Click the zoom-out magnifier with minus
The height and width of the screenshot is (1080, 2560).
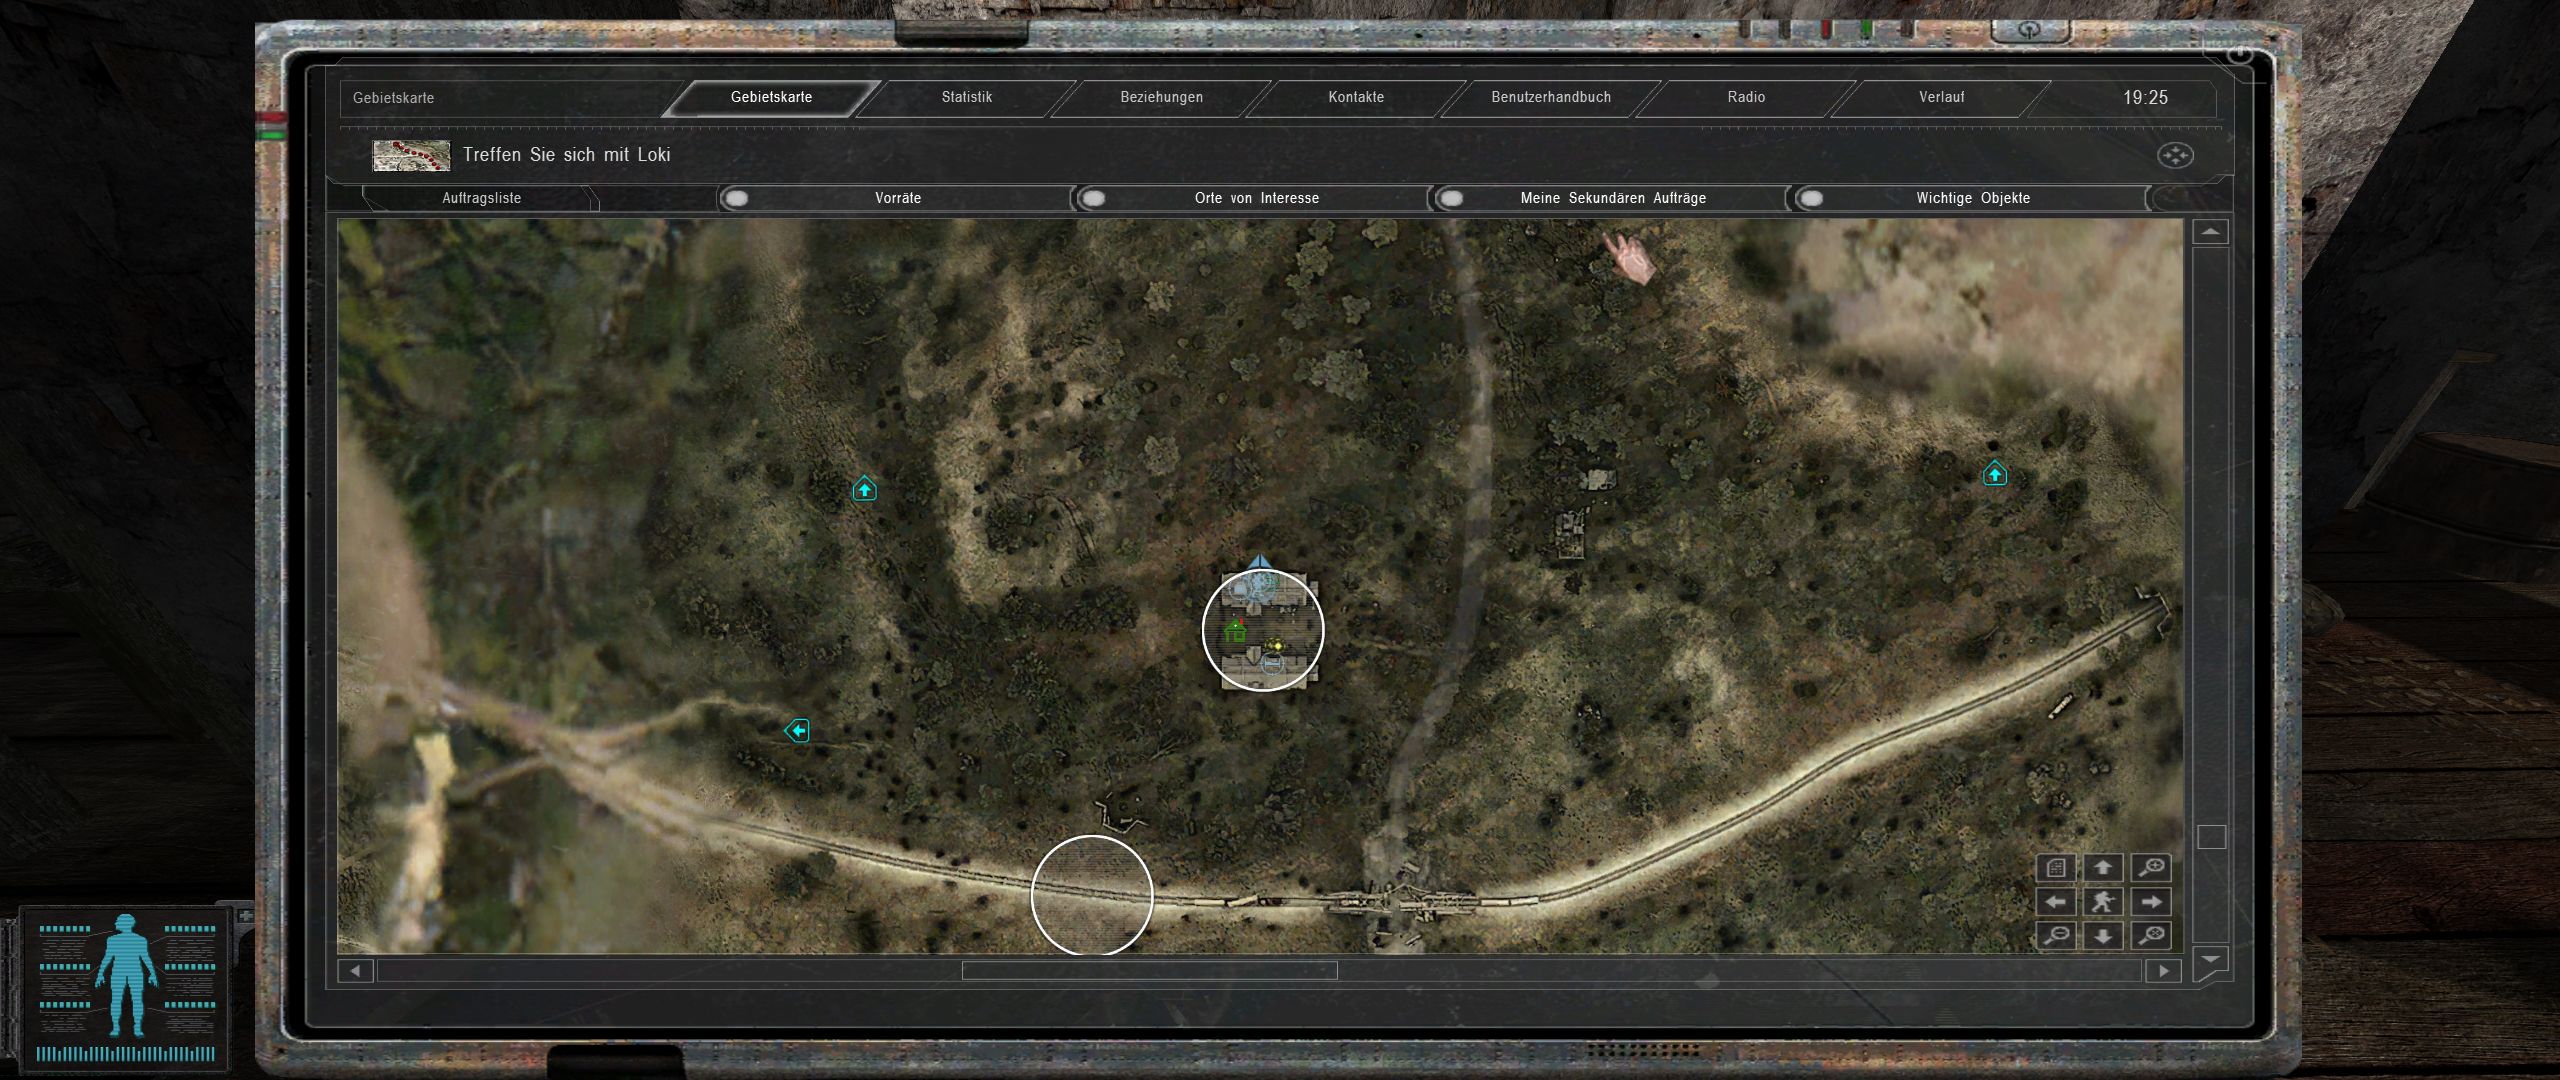coord(2056,936)
